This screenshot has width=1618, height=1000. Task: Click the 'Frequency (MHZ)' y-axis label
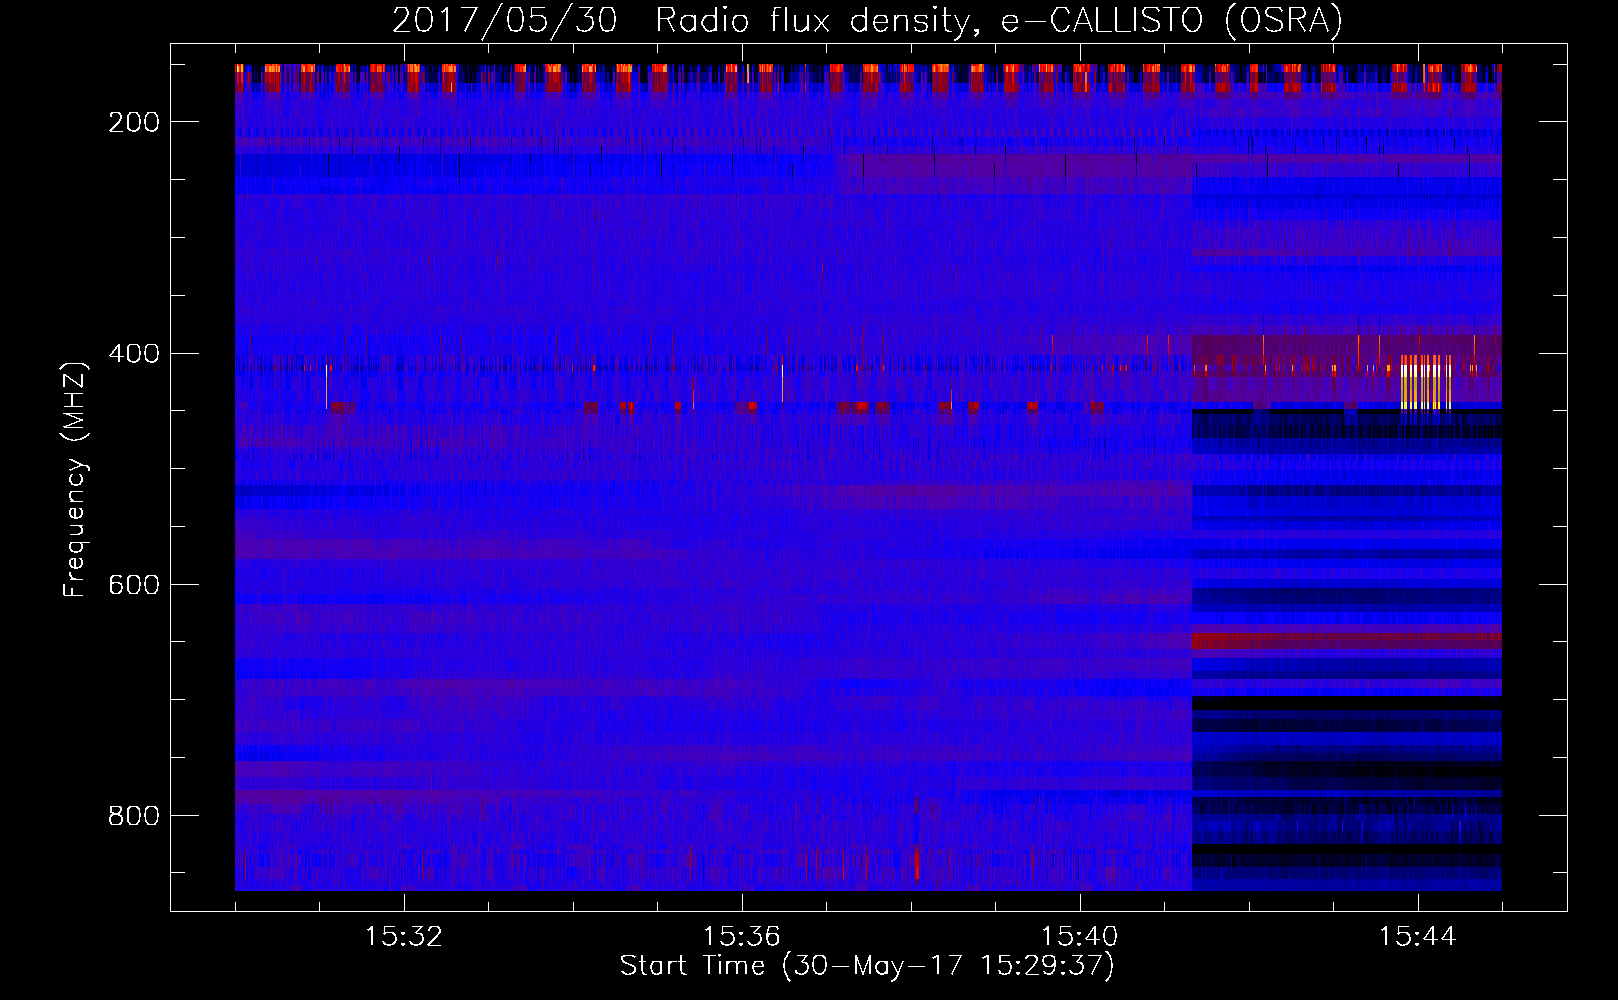click(x=75, y=479)
